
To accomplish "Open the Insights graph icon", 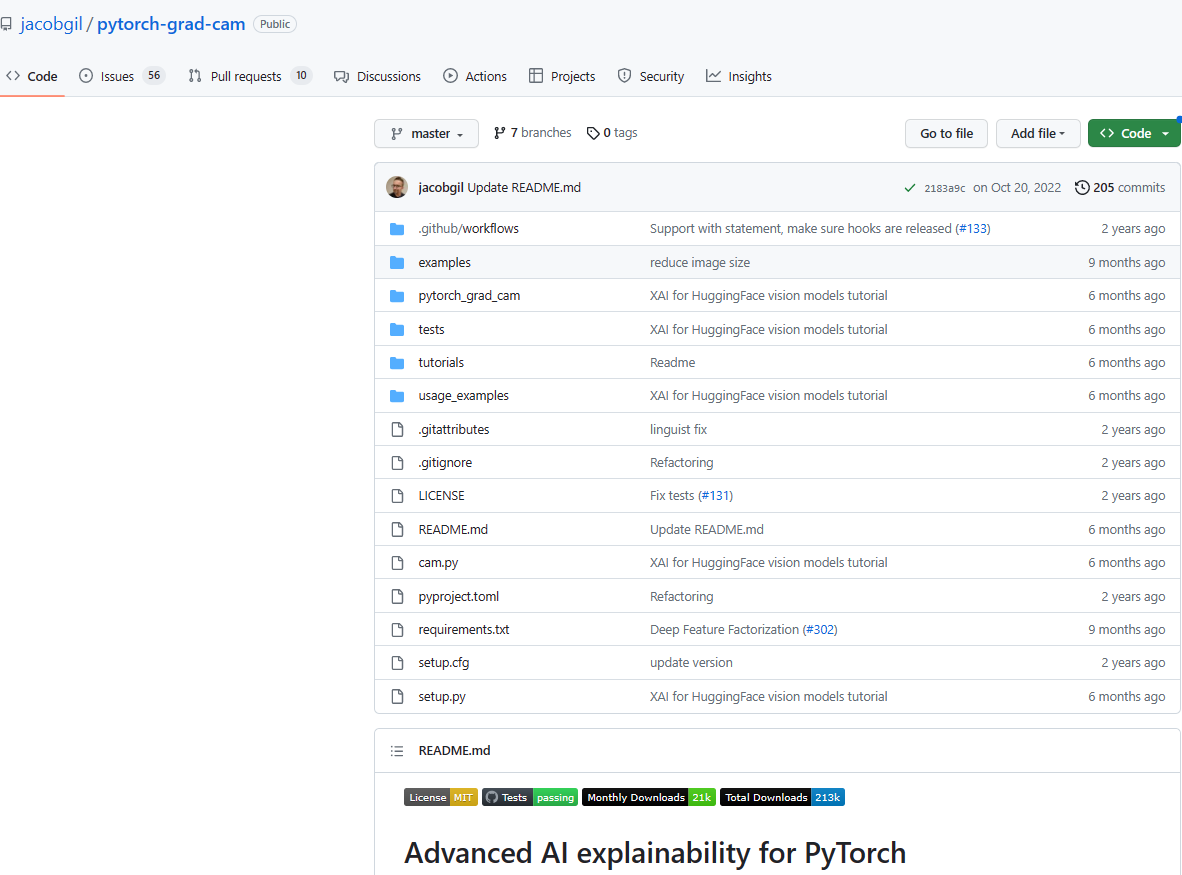I will [713, 76].
